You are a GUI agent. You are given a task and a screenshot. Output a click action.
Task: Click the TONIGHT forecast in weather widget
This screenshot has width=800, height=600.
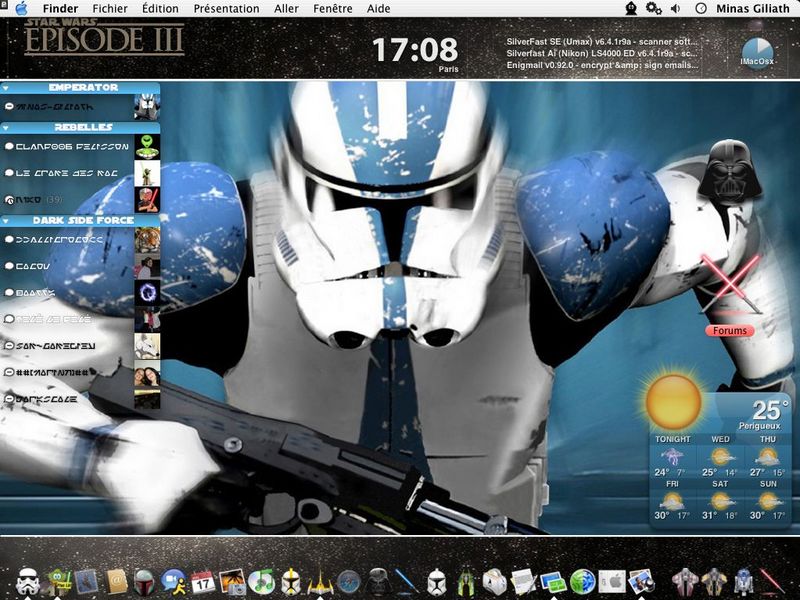(x=672, y=457)
